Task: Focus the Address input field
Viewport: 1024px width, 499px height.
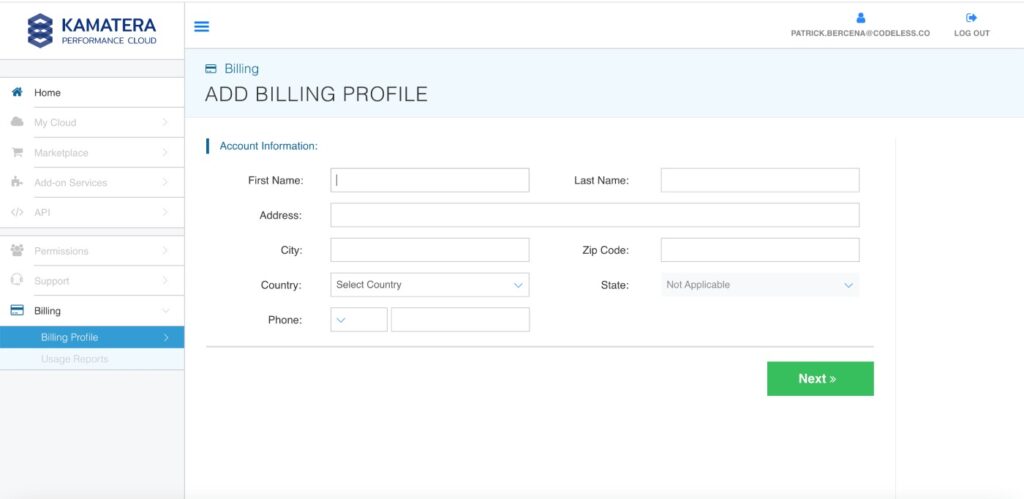Action: 594,215
